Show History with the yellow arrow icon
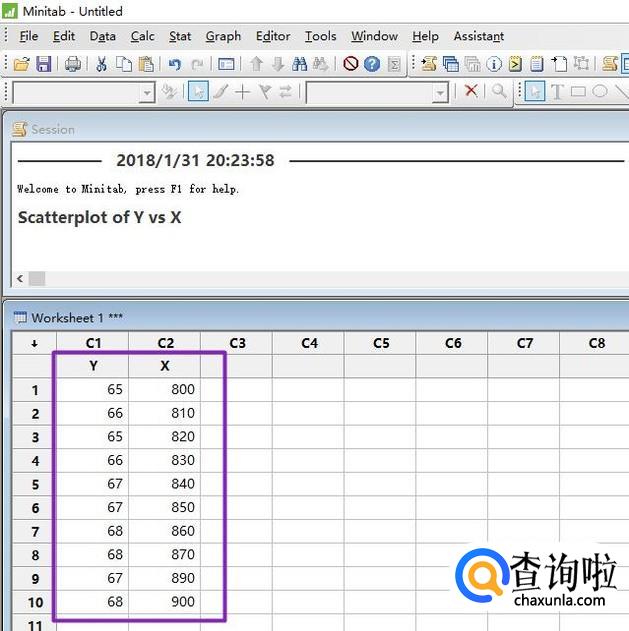Image resolution: width=629 pixels, height=631 pixels. click(515, 64)
